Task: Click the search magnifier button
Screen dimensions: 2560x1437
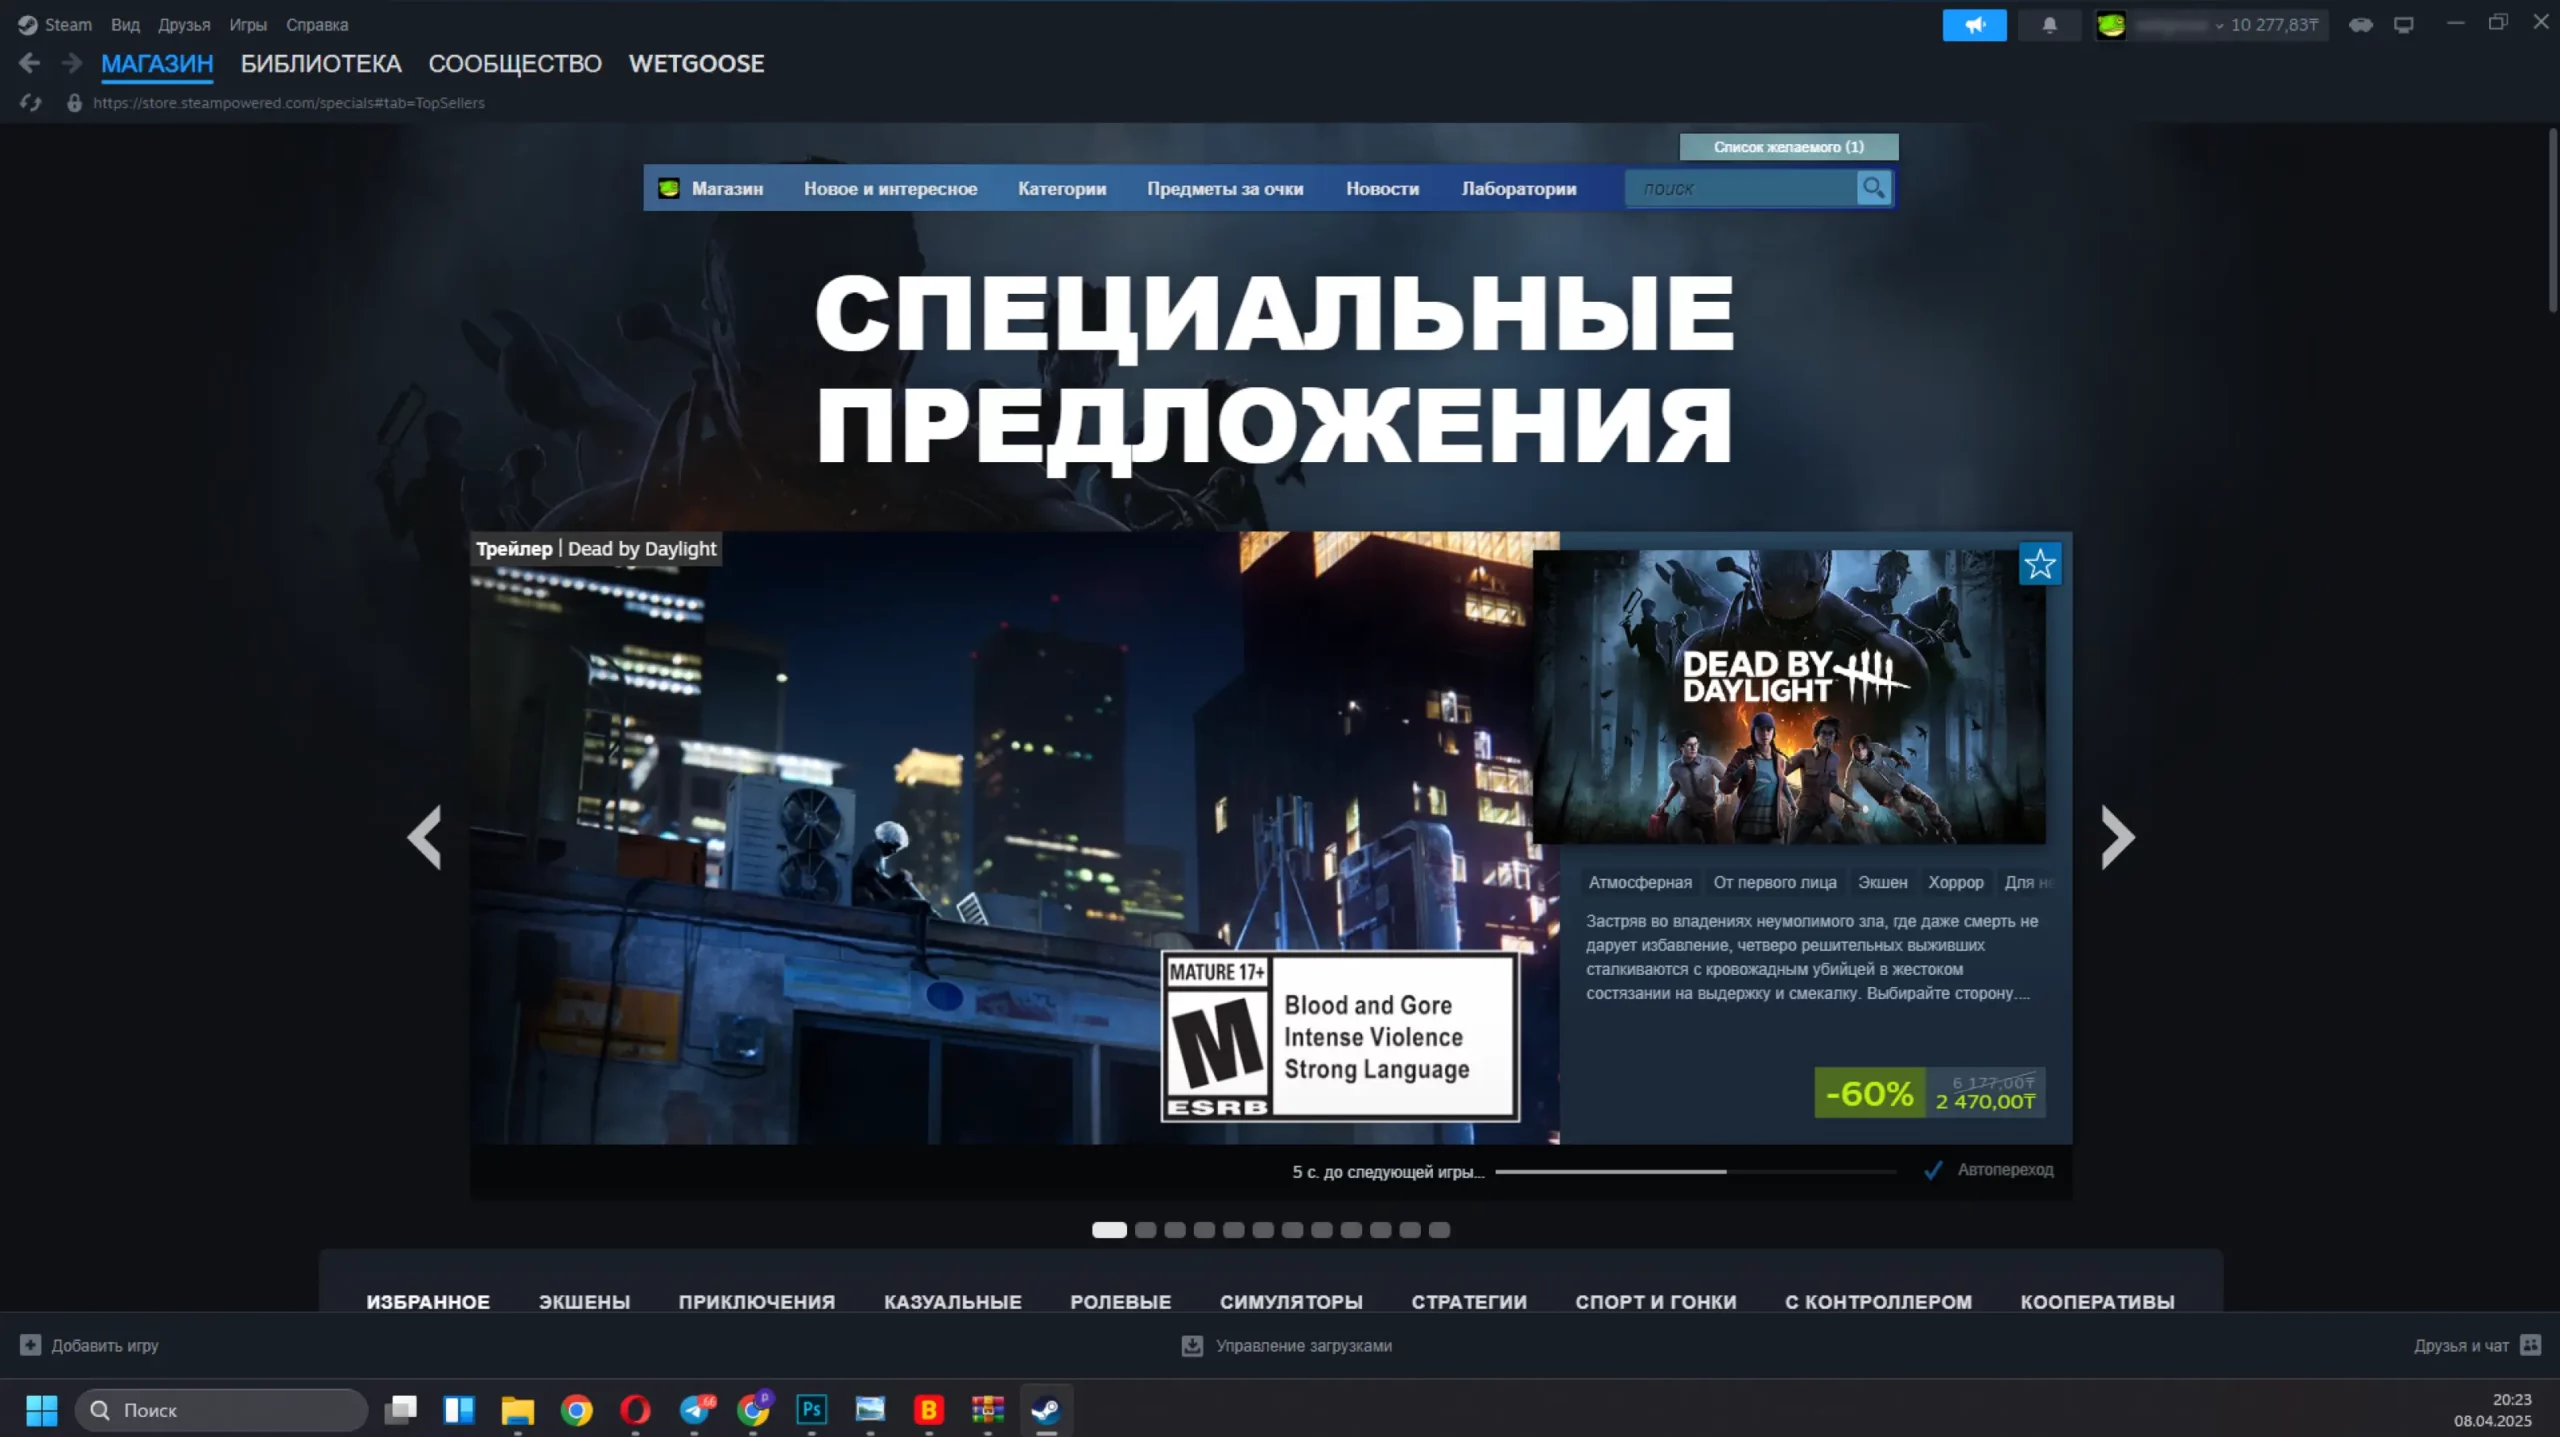Action: pyautogui.click(x=1873, y=188)
